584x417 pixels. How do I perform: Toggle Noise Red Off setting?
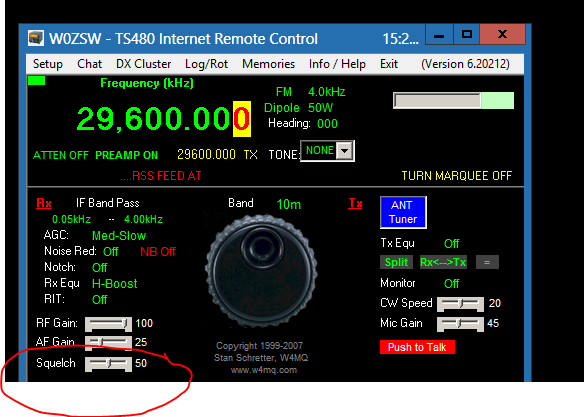(111, 252)
